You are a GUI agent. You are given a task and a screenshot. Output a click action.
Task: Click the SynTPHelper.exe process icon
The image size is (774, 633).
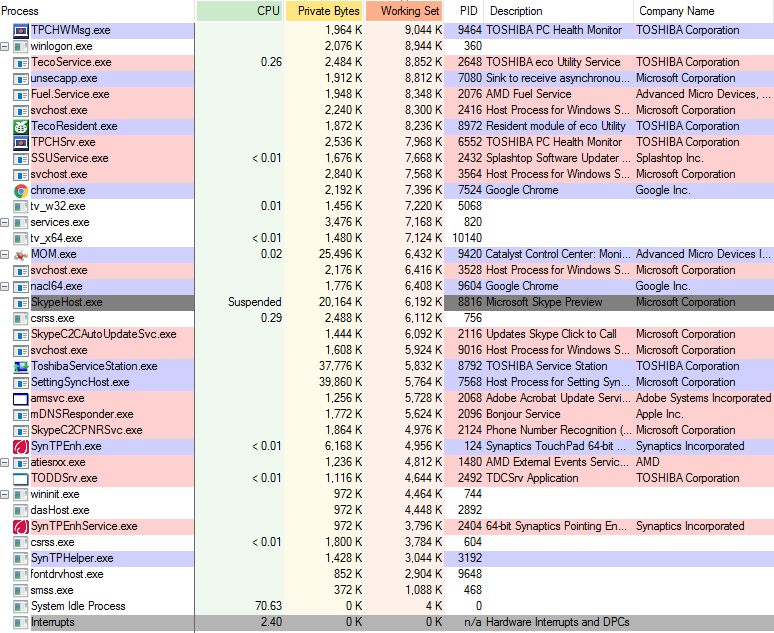[x=21, y=558]
